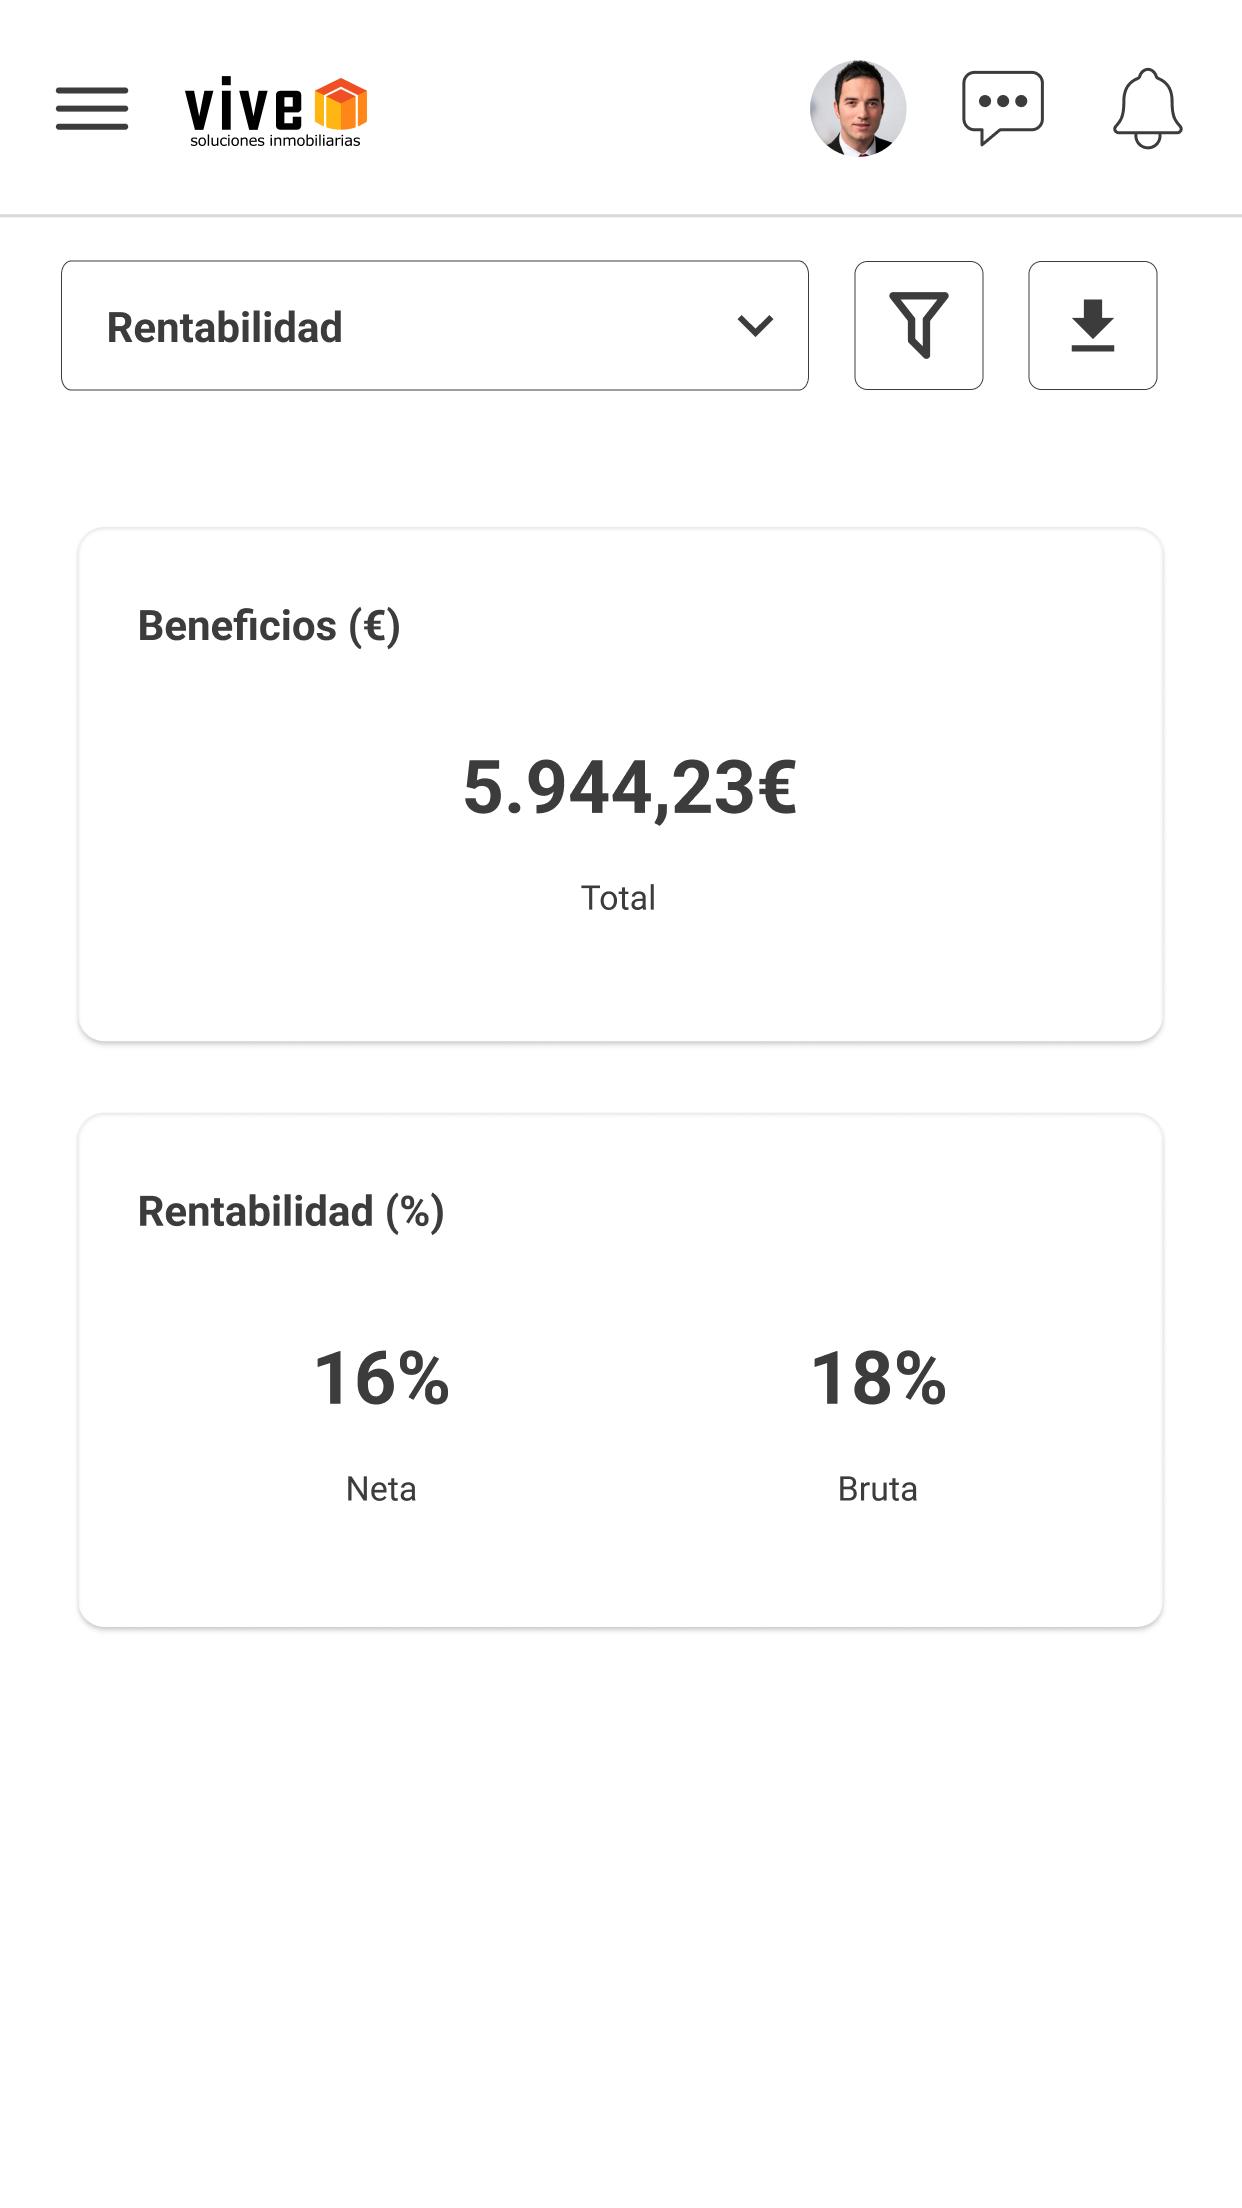This screenshot has width=1242, height=2208.
Task: Click the Total label under benefits
Action: coord(619,898)
